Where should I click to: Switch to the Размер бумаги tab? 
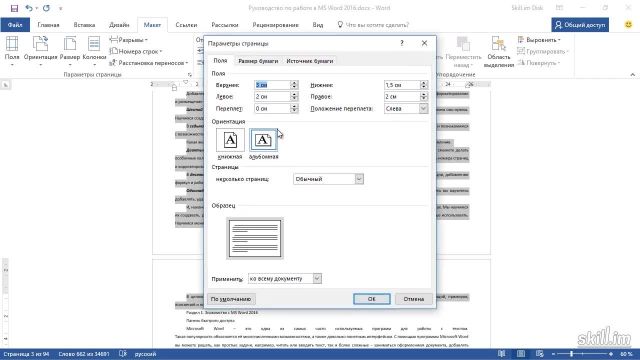(258, 61)
